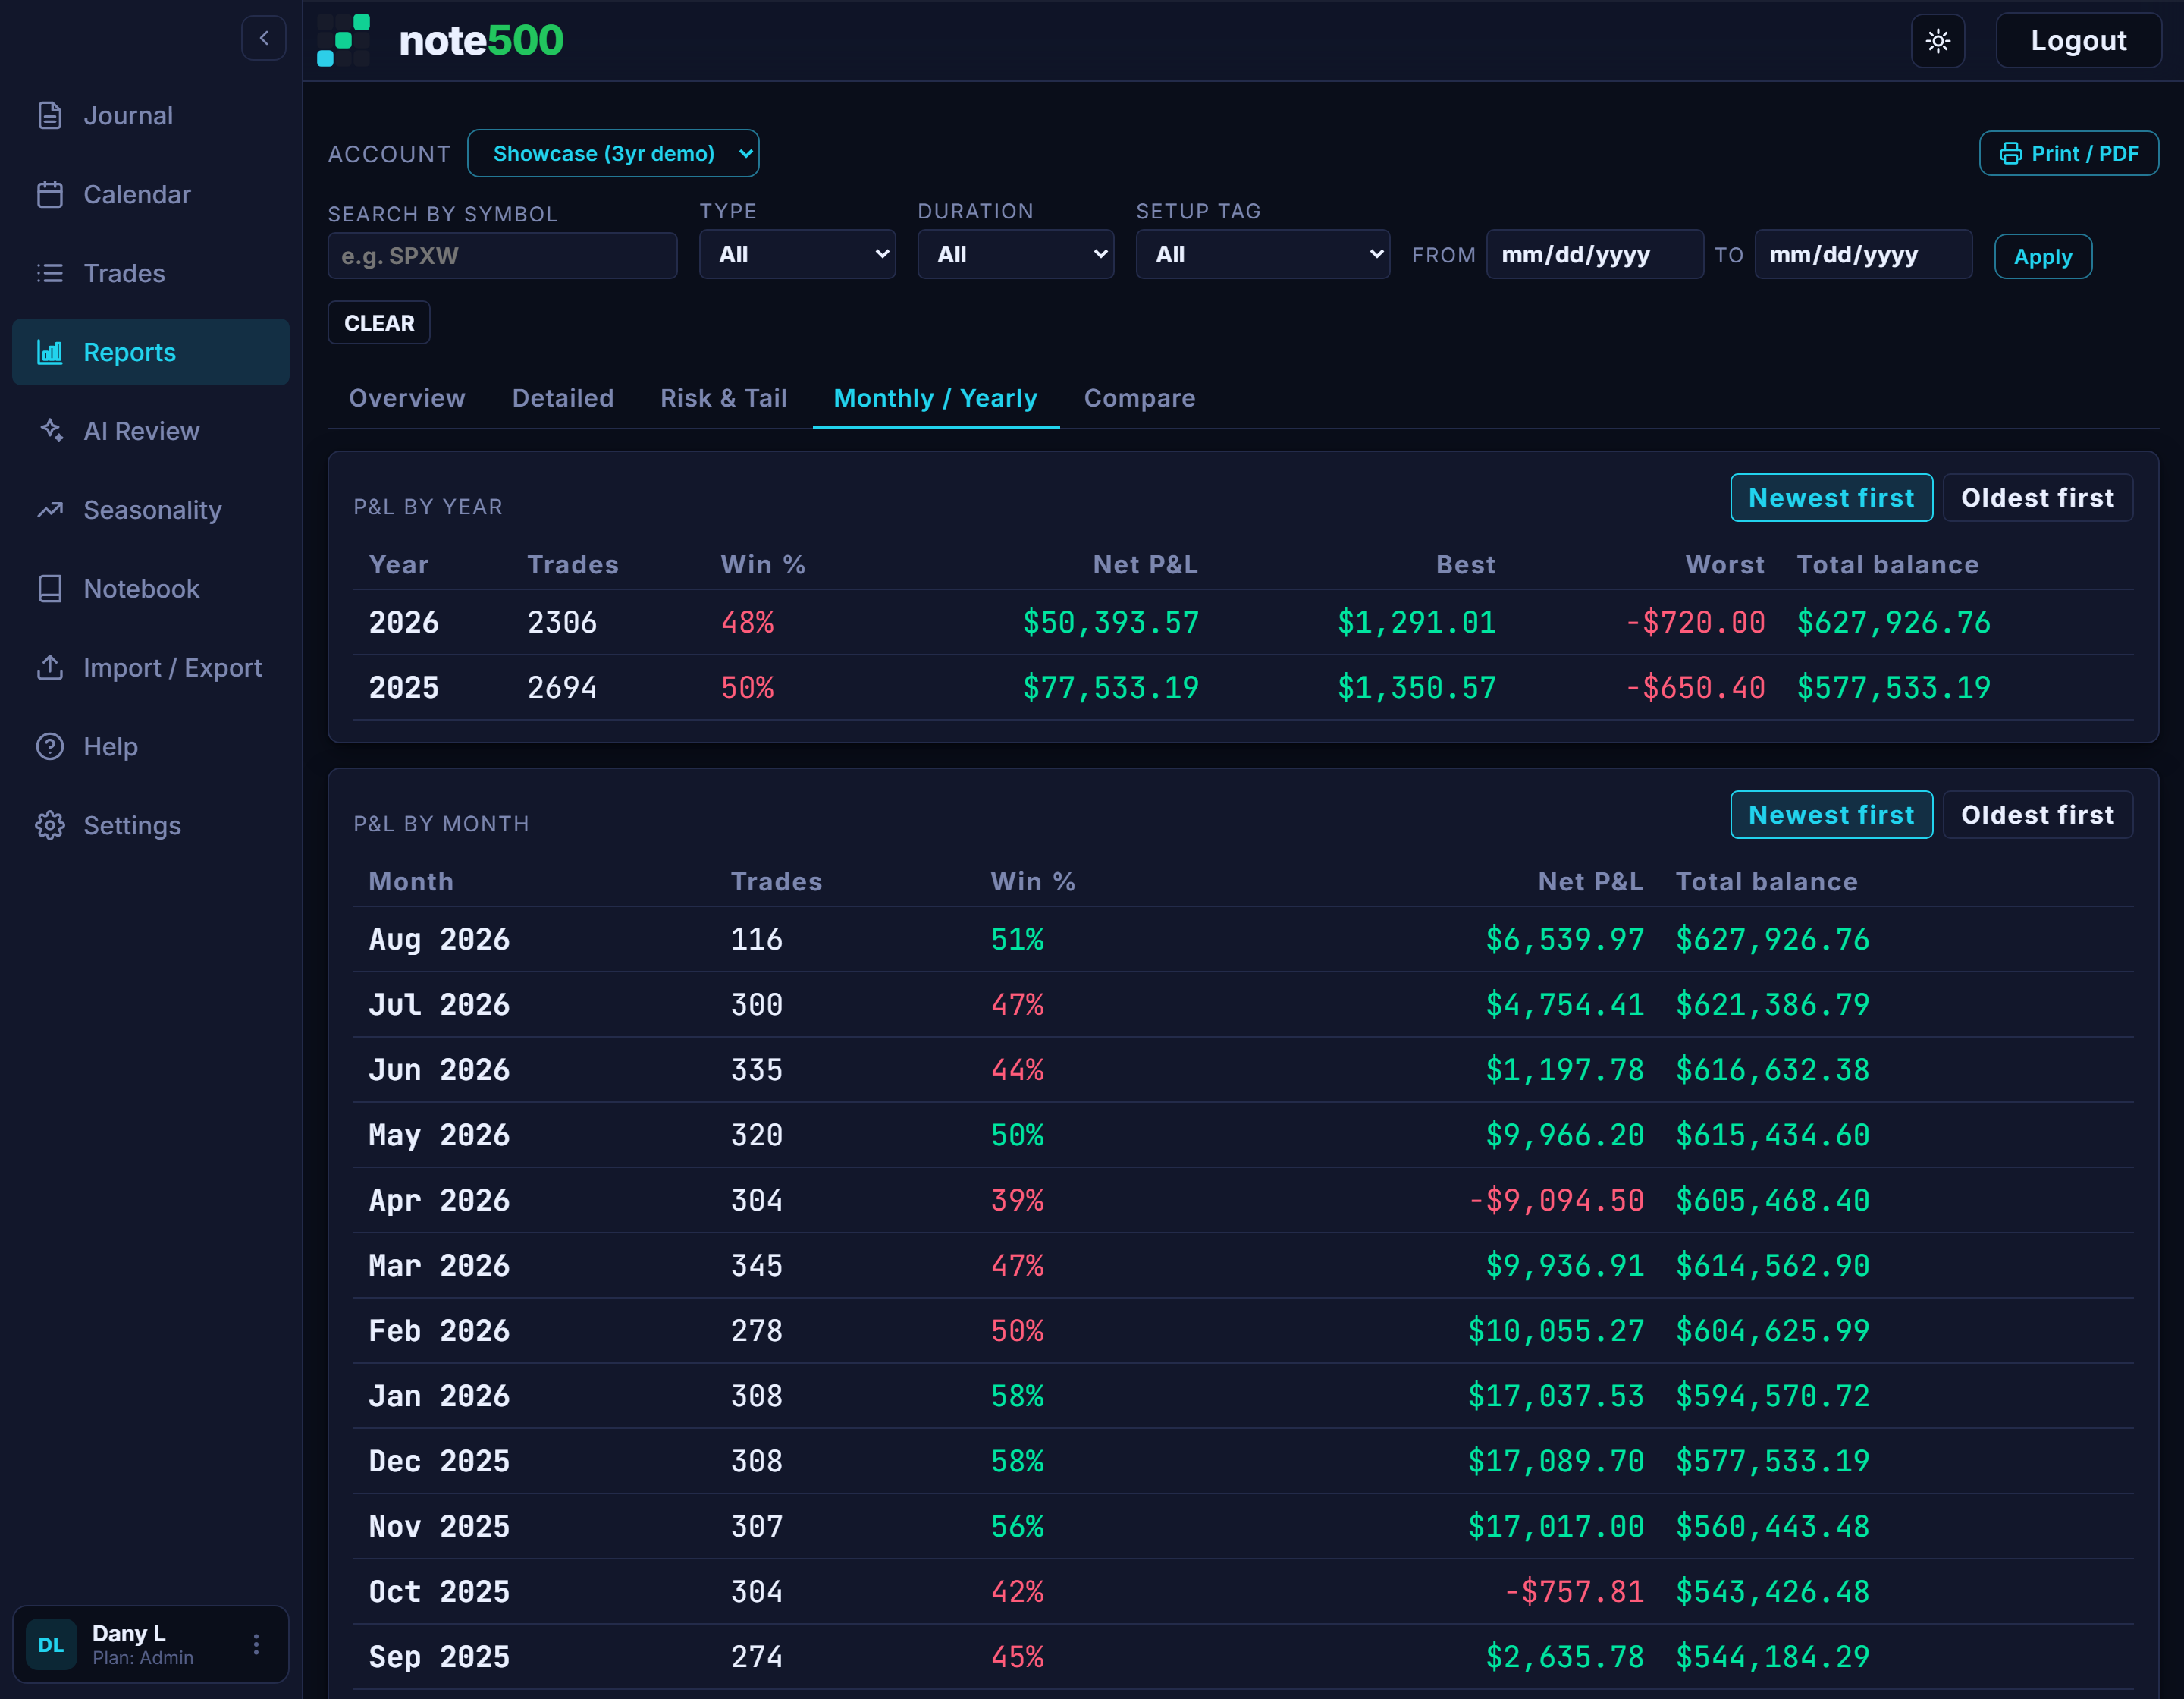Click the Aug 2026 month row
2184x1699 pixels.
(1242, 939)
